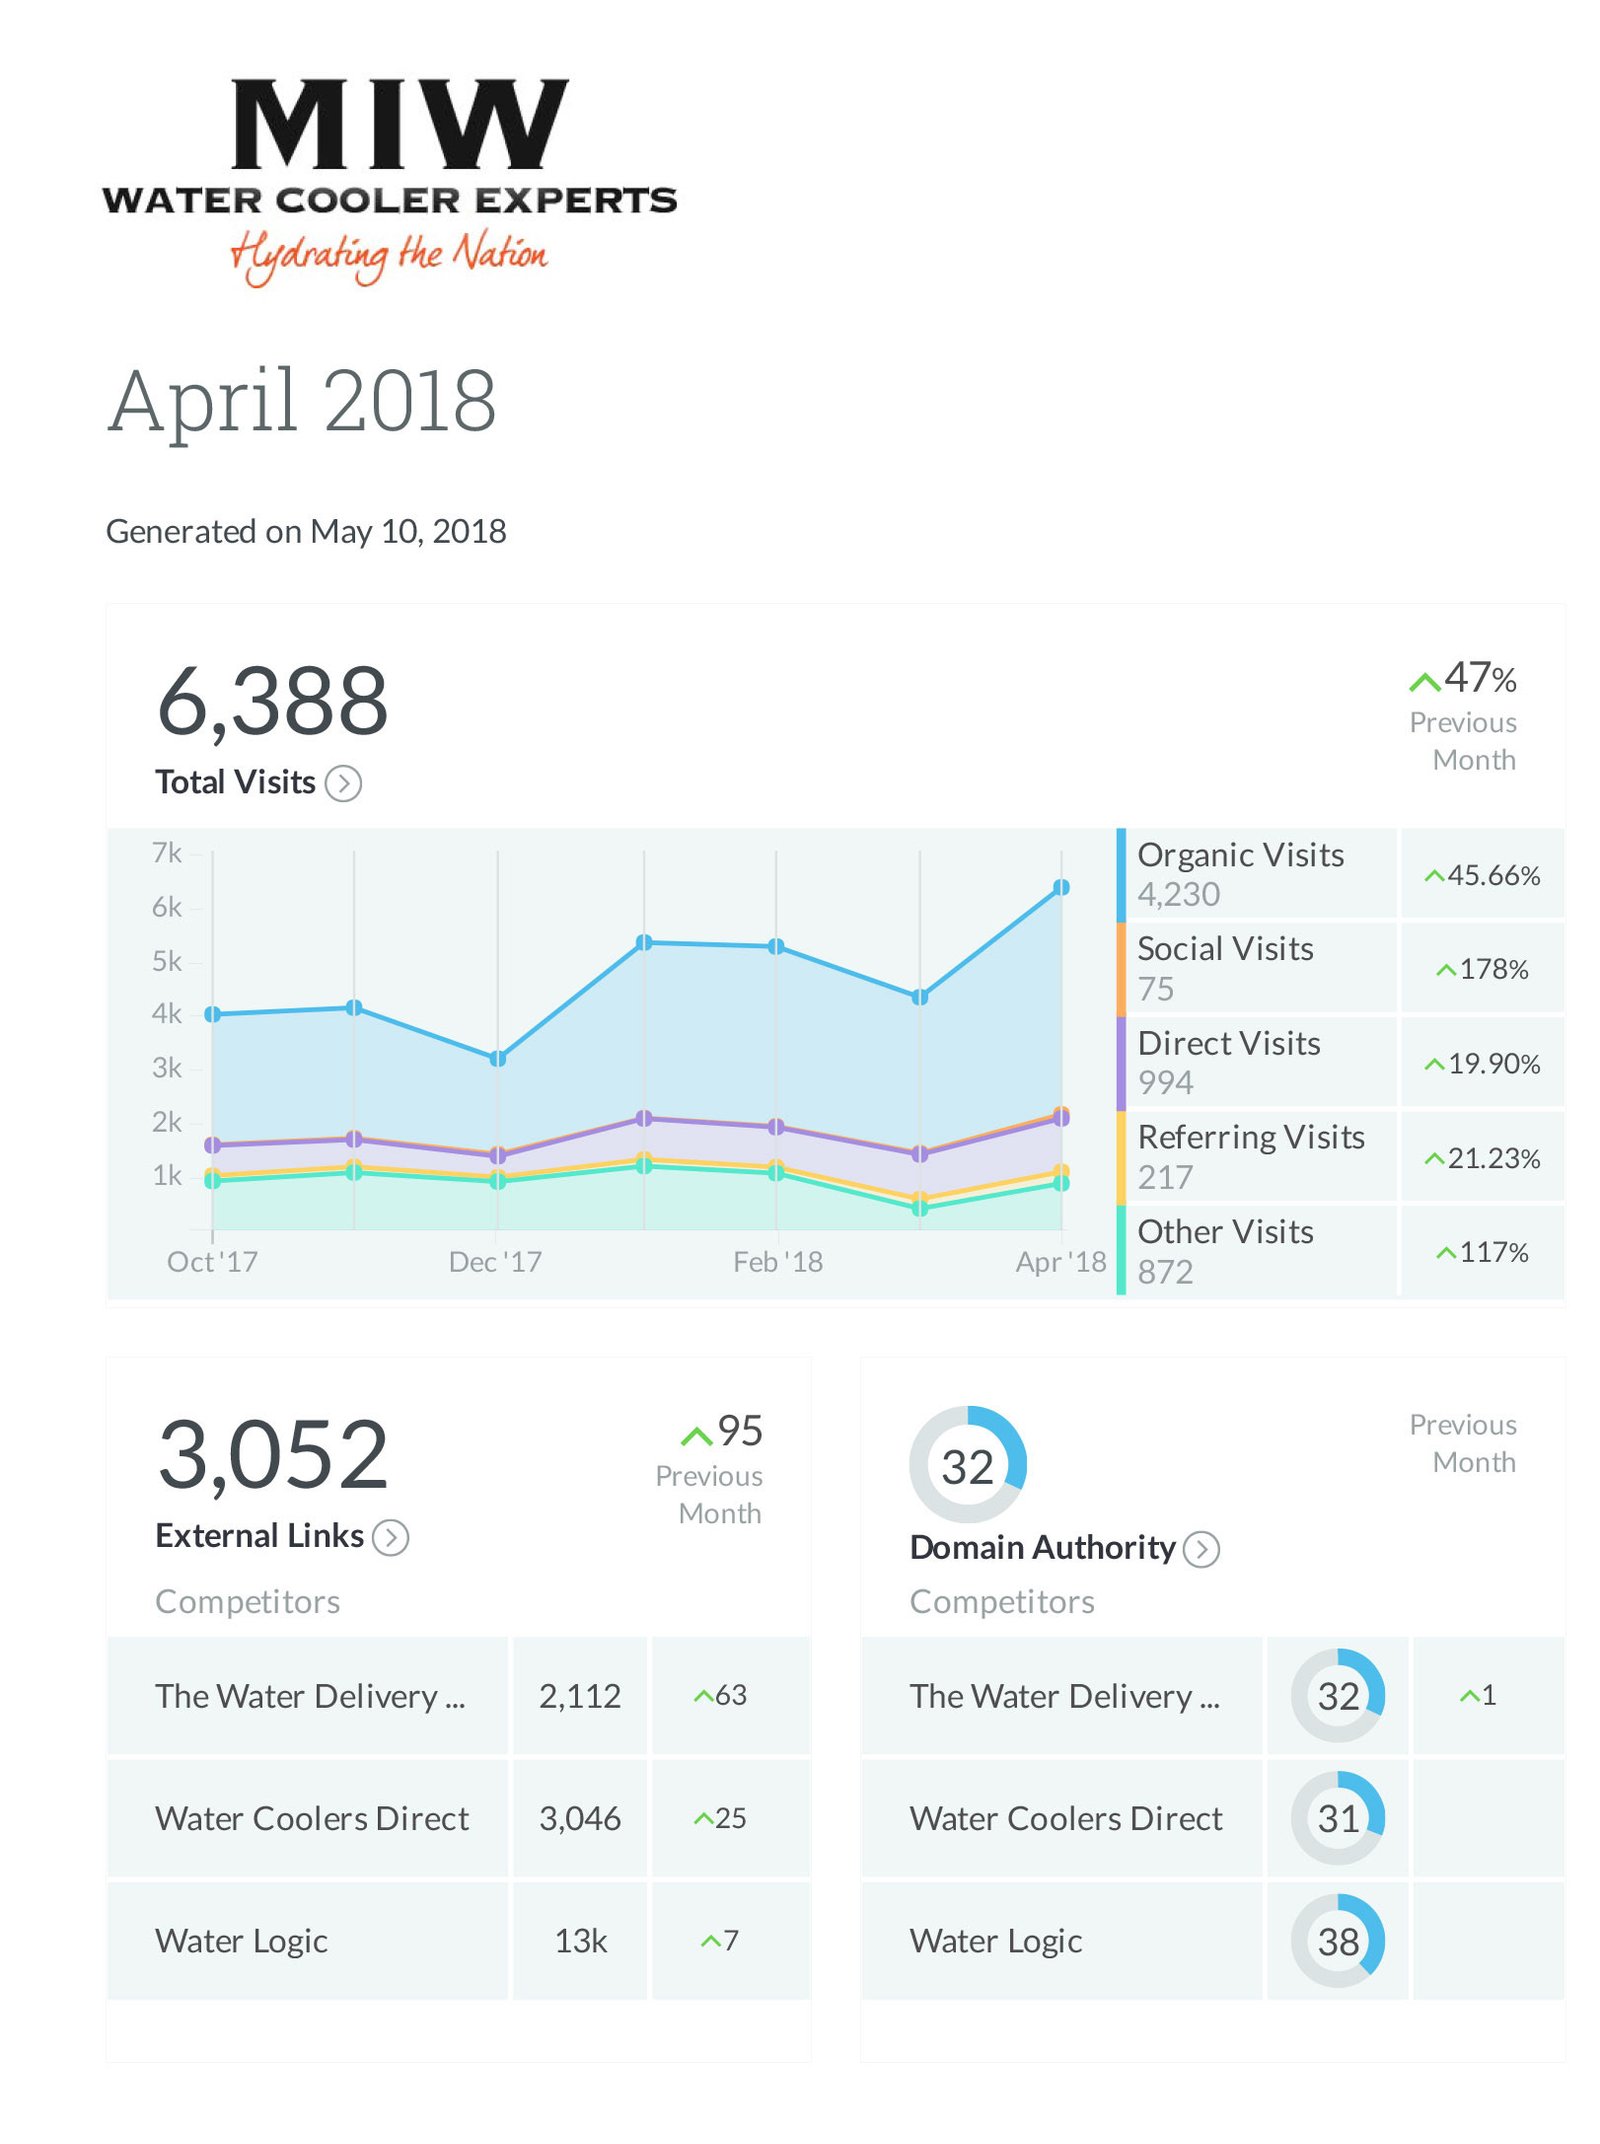Select the Other Visits legend row
The width and height of the screenshot is (1600, 2144).
1339,1250
